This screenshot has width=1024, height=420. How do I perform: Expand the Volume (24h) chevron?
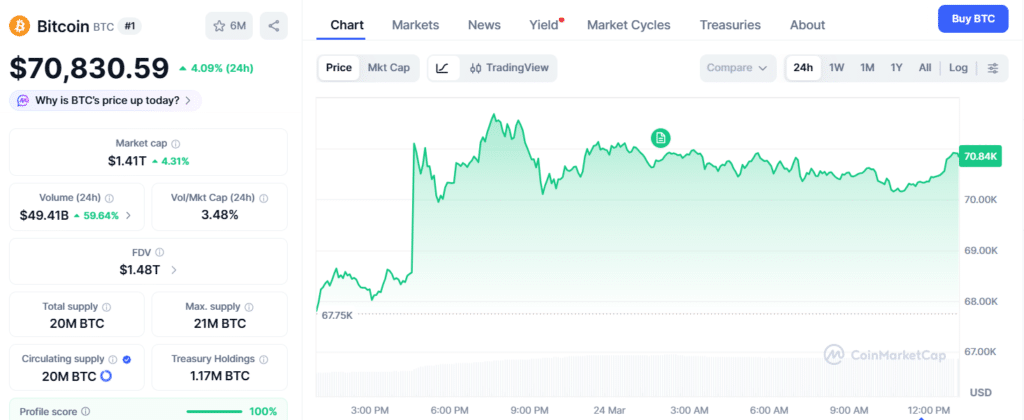[127, 215]
